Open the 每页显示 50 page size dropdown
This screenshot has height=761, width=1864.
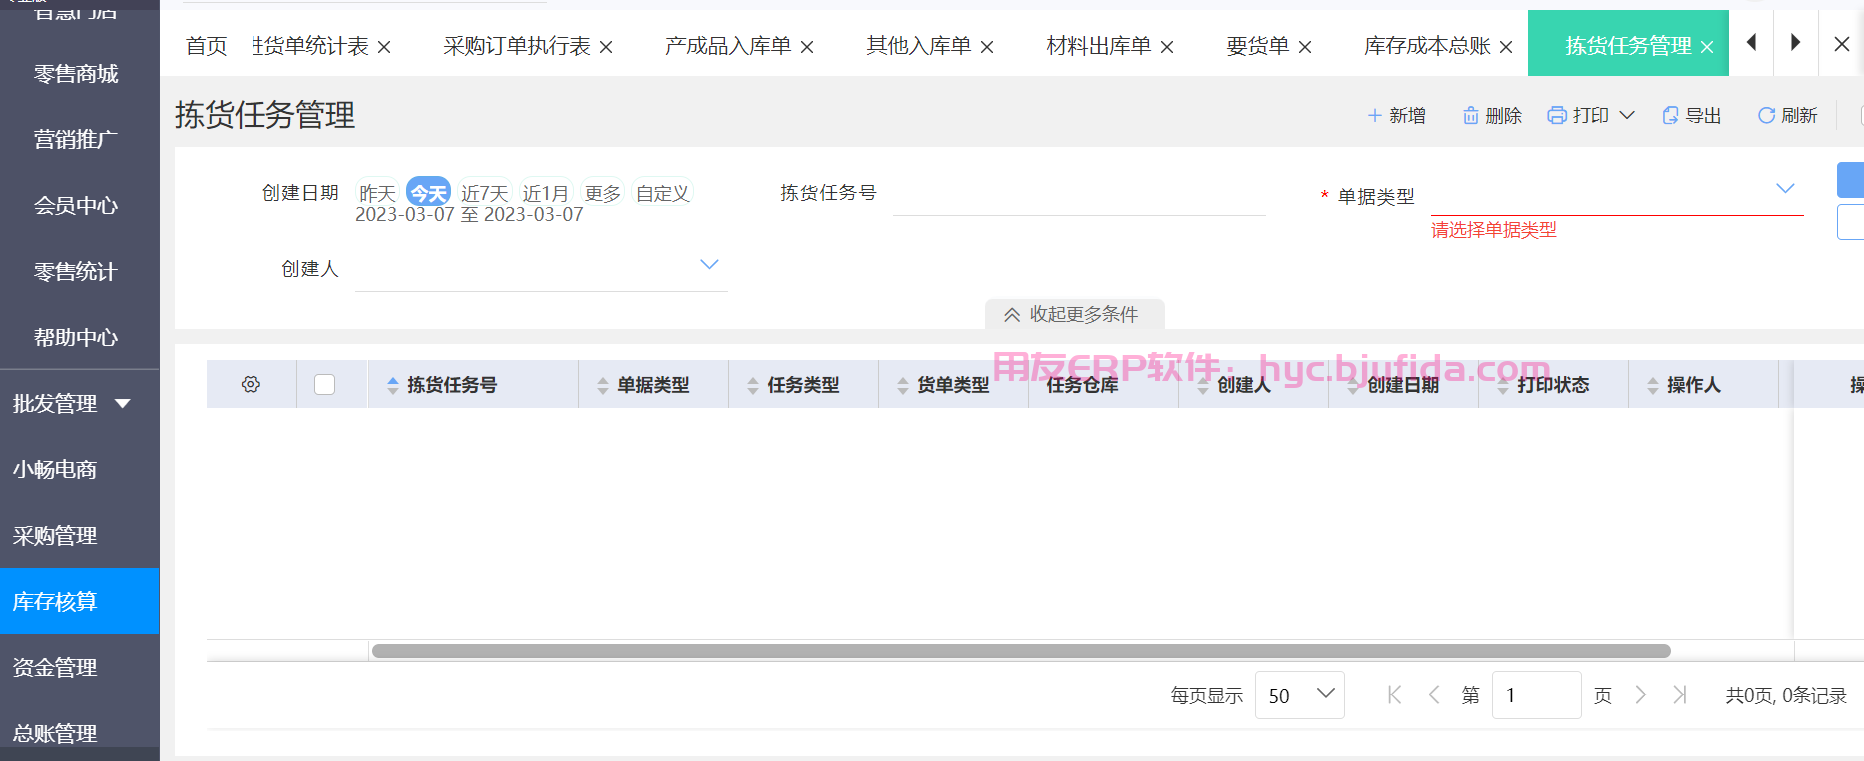1299,695
